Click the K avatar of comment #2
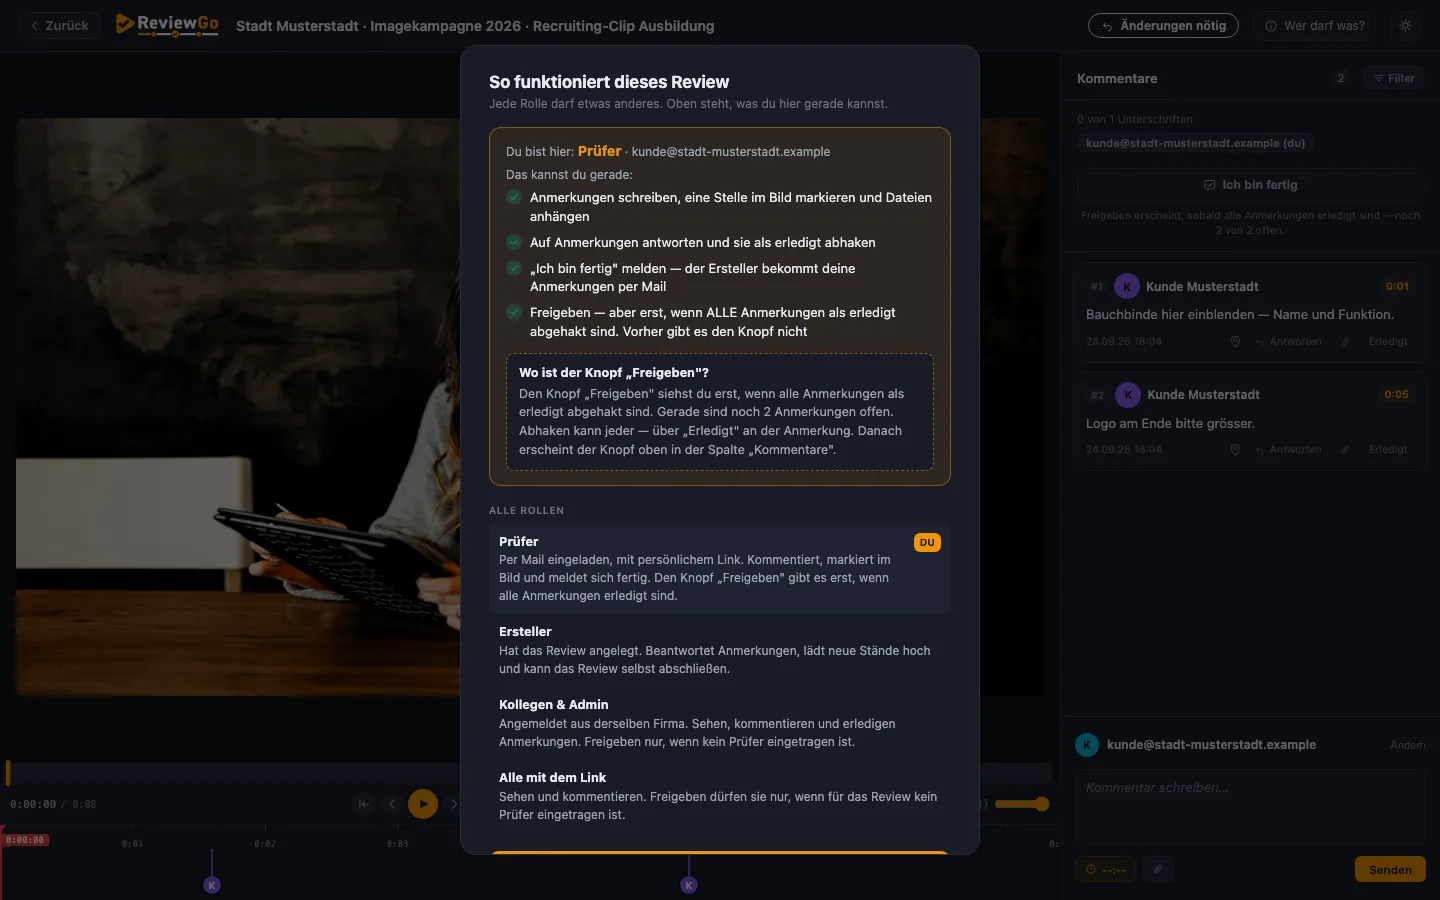1440x900 pixels. click(x=1128, y=395)
